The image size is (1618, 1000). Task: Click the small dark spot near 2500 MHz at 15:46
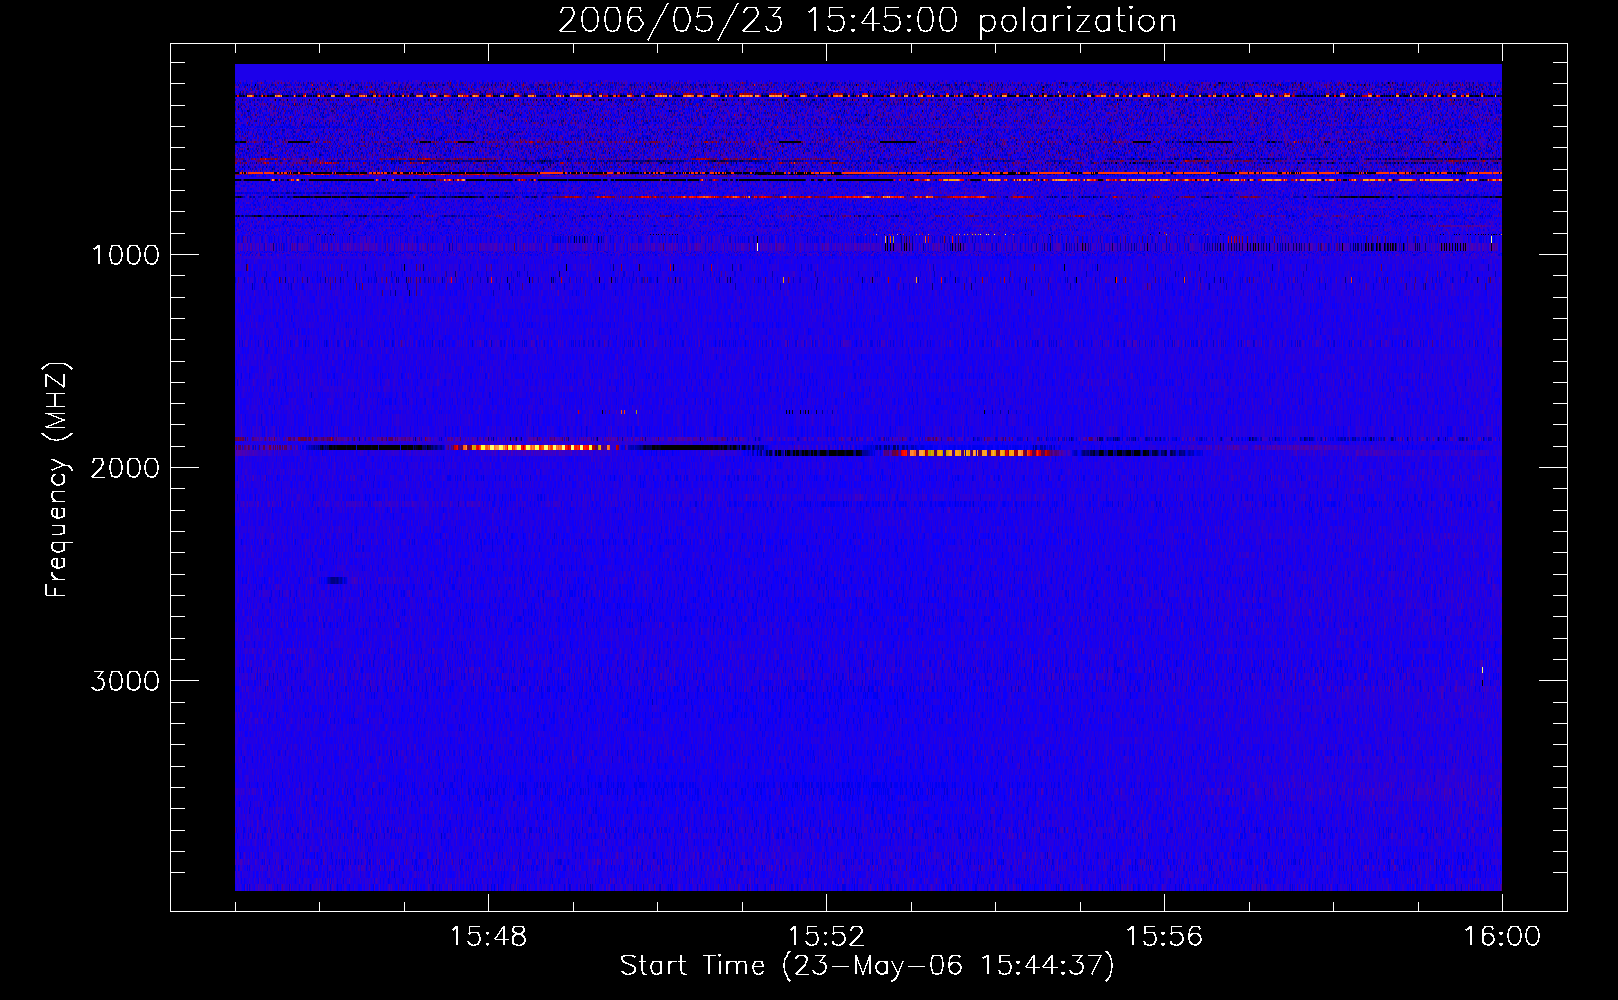tap(337, 580)
